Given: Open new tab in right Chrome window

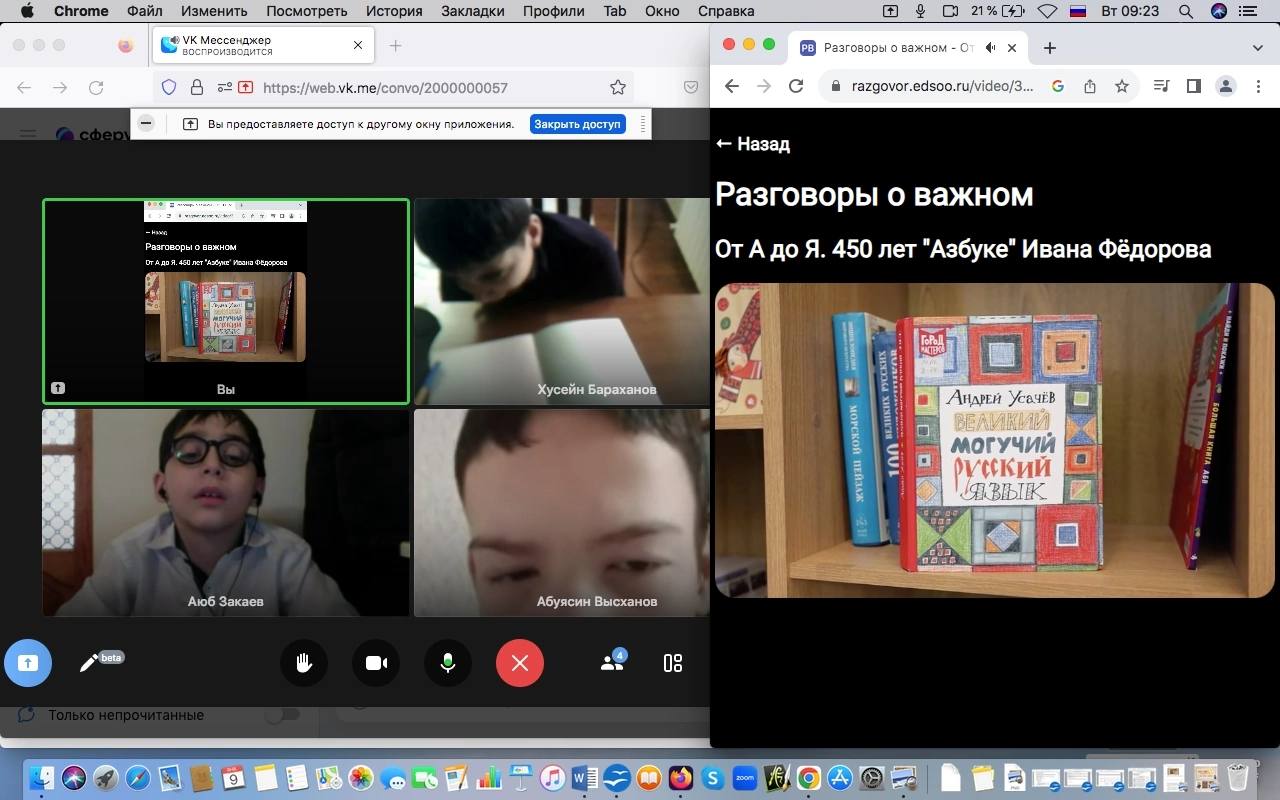Looking at the screenshot, I should click(1049, 48).
